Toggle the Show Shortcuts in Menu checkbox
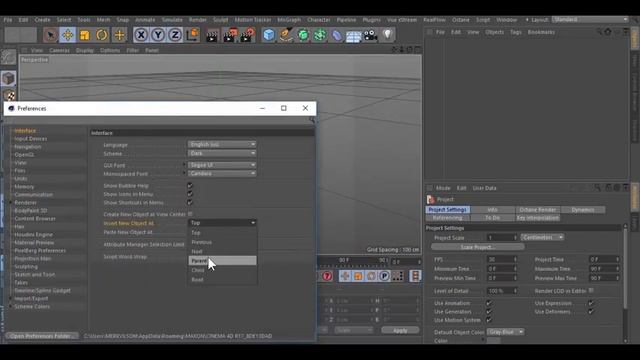 coord(190,203)
